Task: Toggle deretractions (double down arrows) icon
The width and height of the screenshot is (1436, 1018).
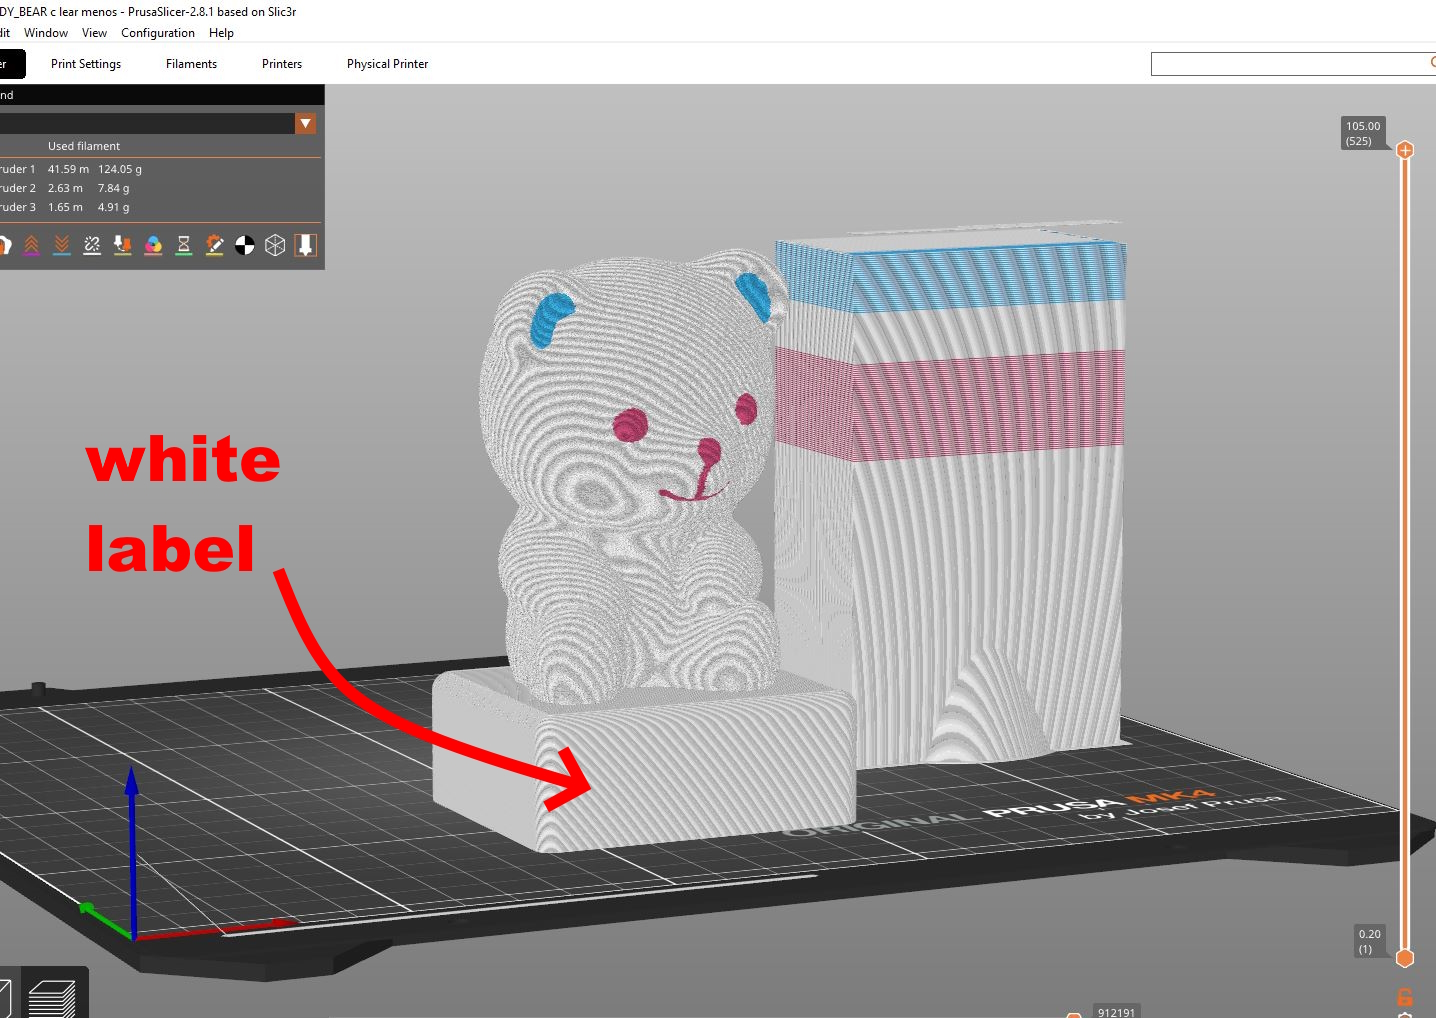Action: click(x=62, y=245)
